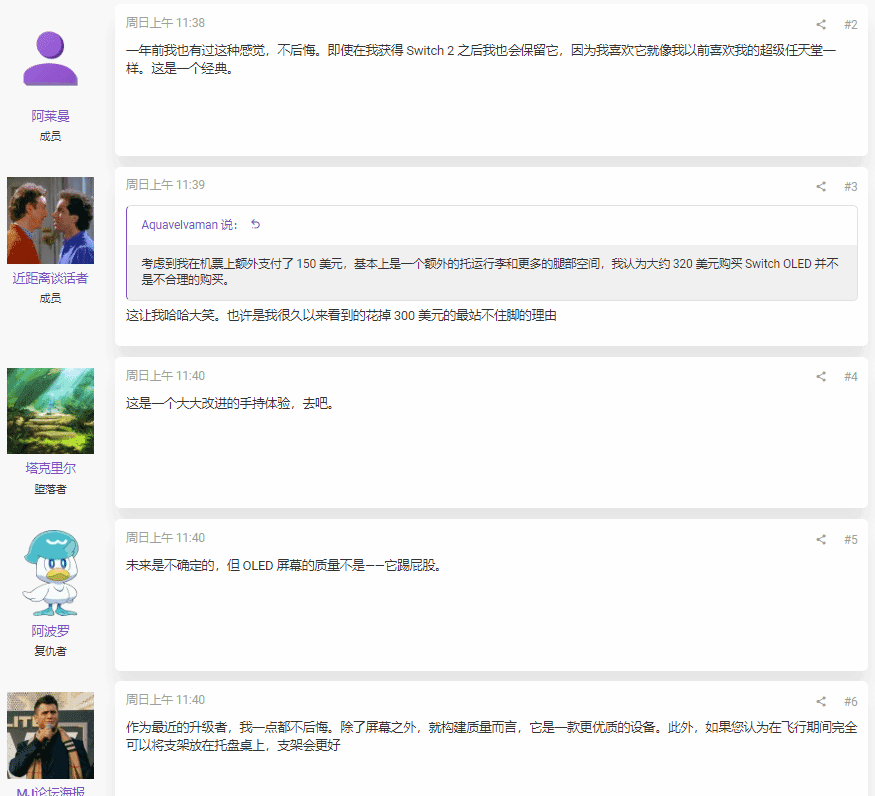Click the #6 post number link
Image resolution: width=875 pixels, height=796 pixels.
pos(850,702)
